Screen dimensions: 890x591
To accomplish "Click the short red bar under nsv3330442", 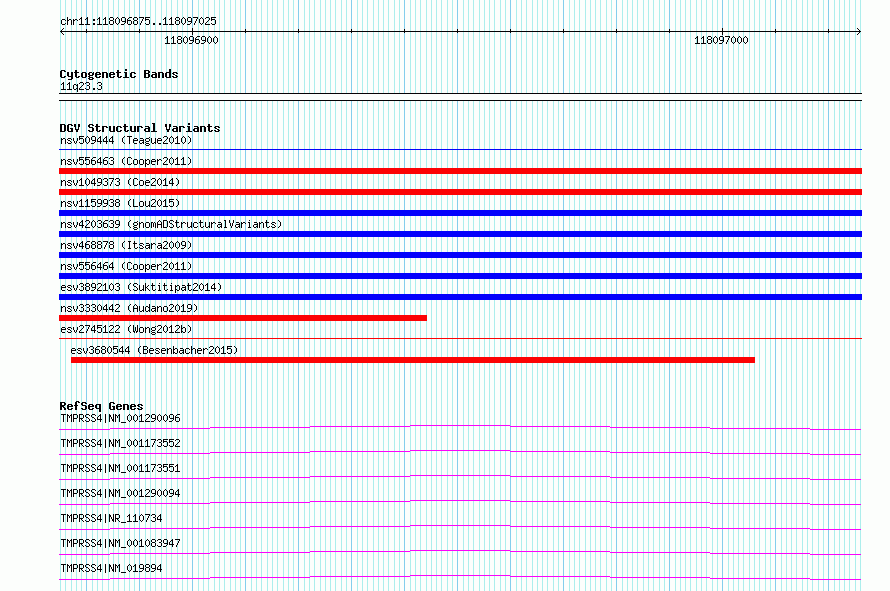I will (x=243, y=318).
